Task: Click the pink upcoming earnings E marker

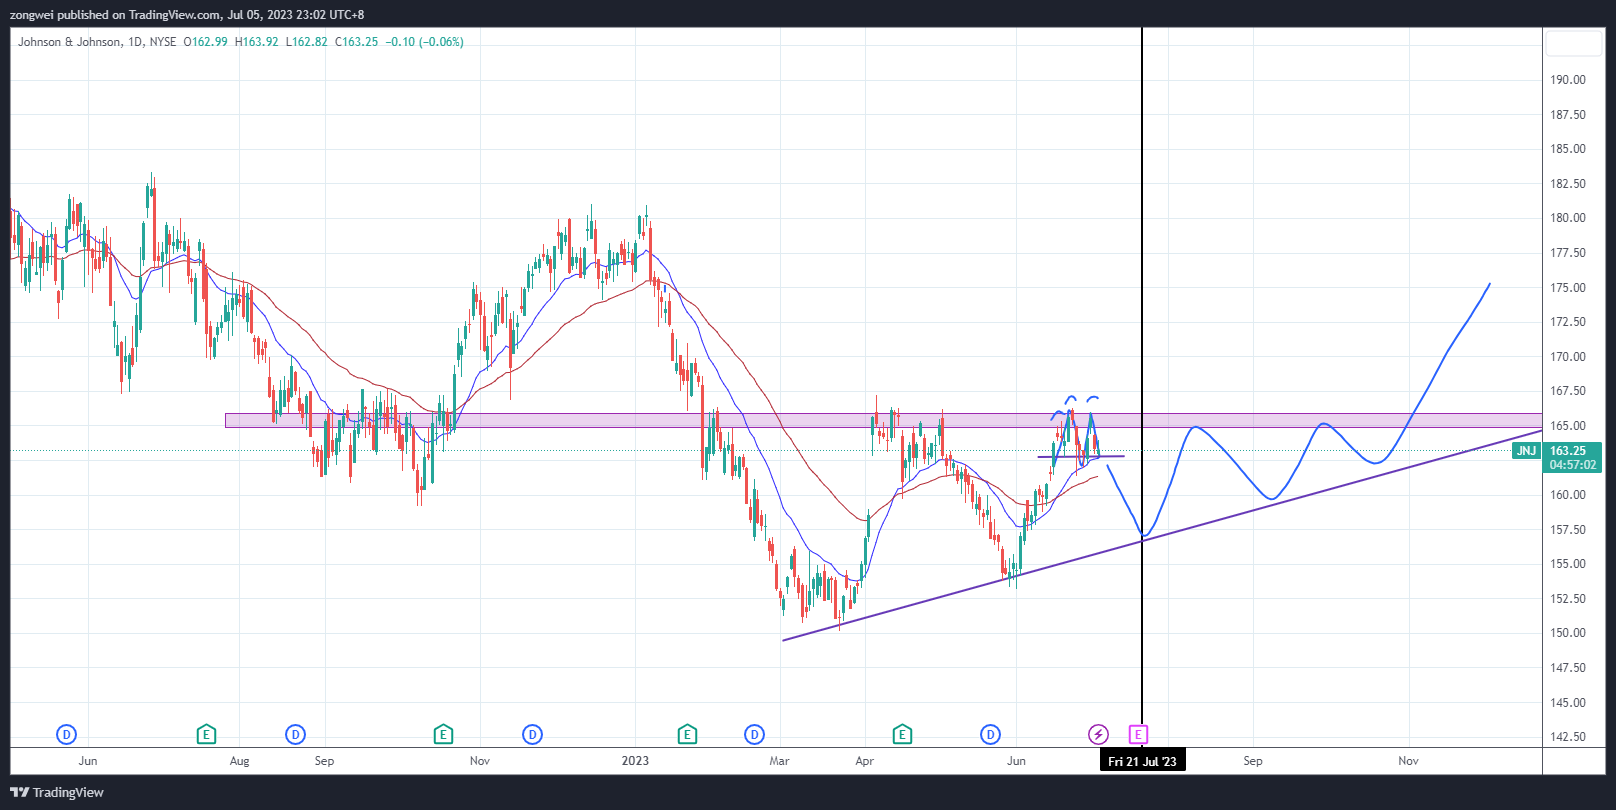Action: point(1138,735)
